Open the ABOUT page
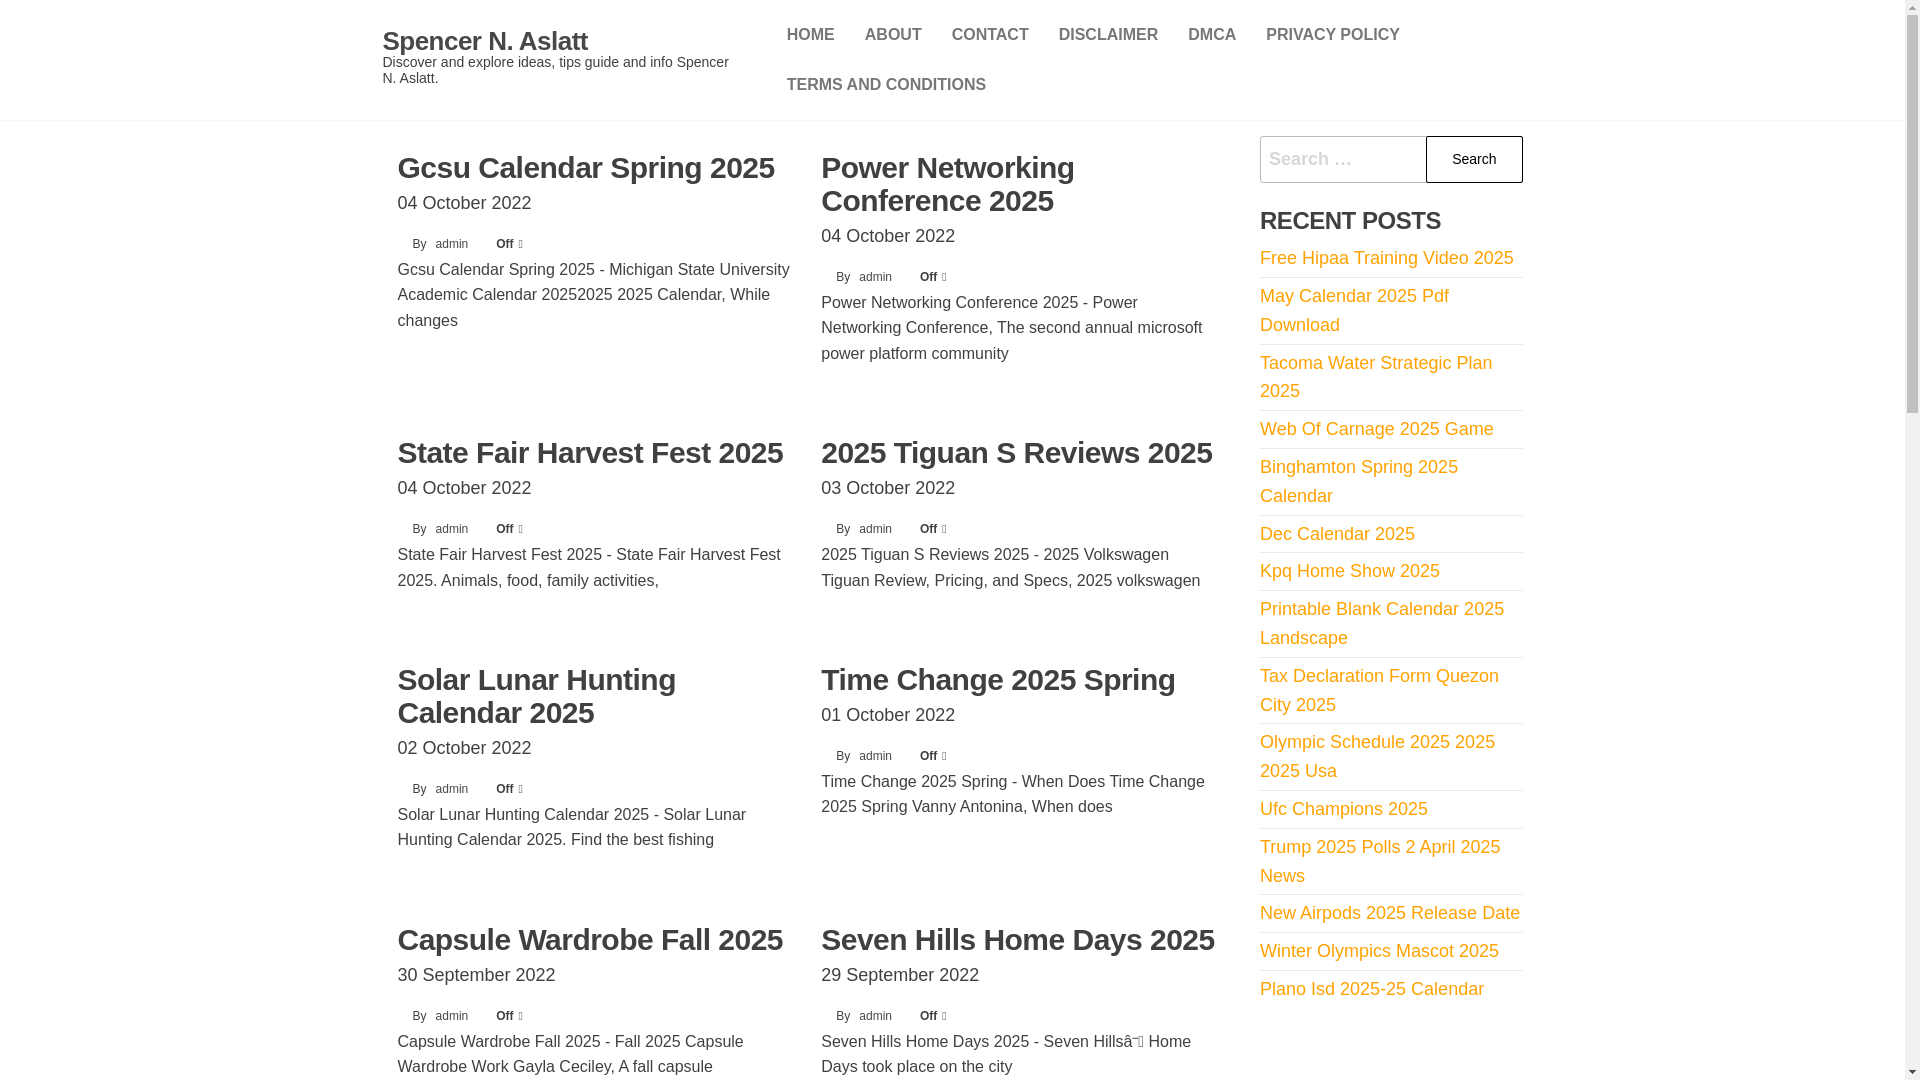The image size is (1920, 1080). tap(893, 35)
